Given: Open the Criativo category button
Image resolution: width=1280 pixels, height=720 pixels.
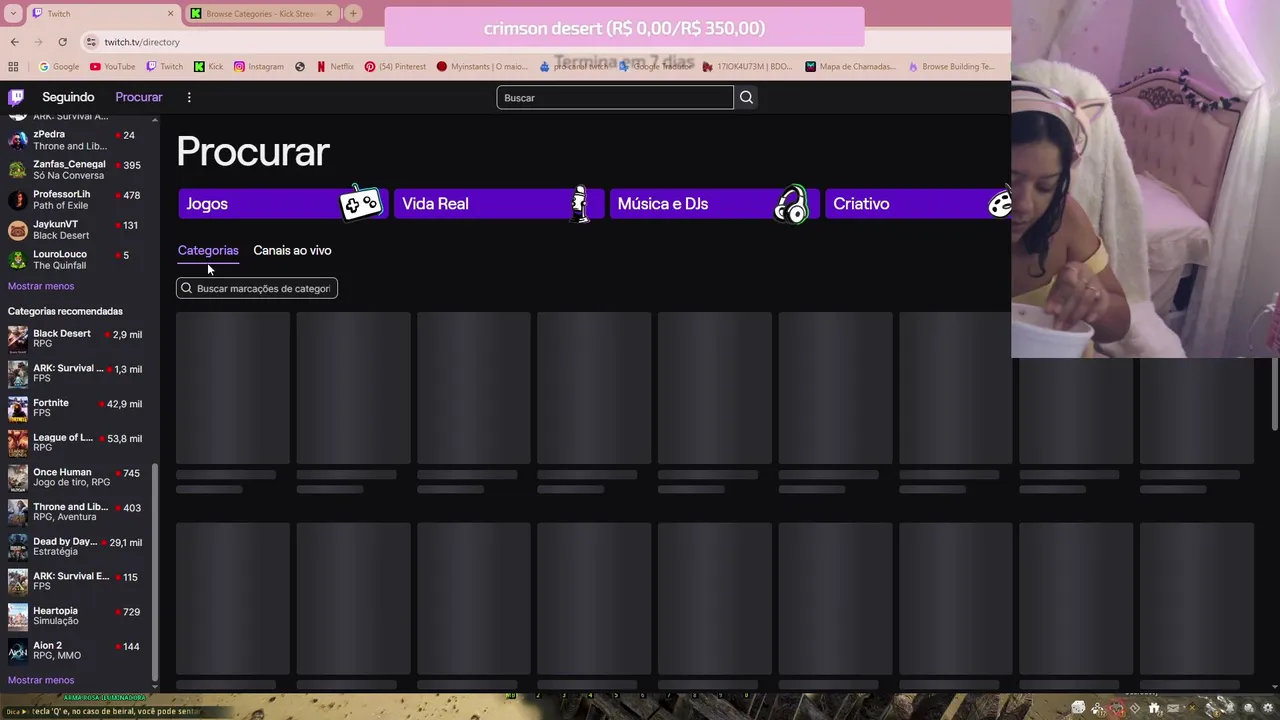Looking at the screenshot, I should [918, 204].
